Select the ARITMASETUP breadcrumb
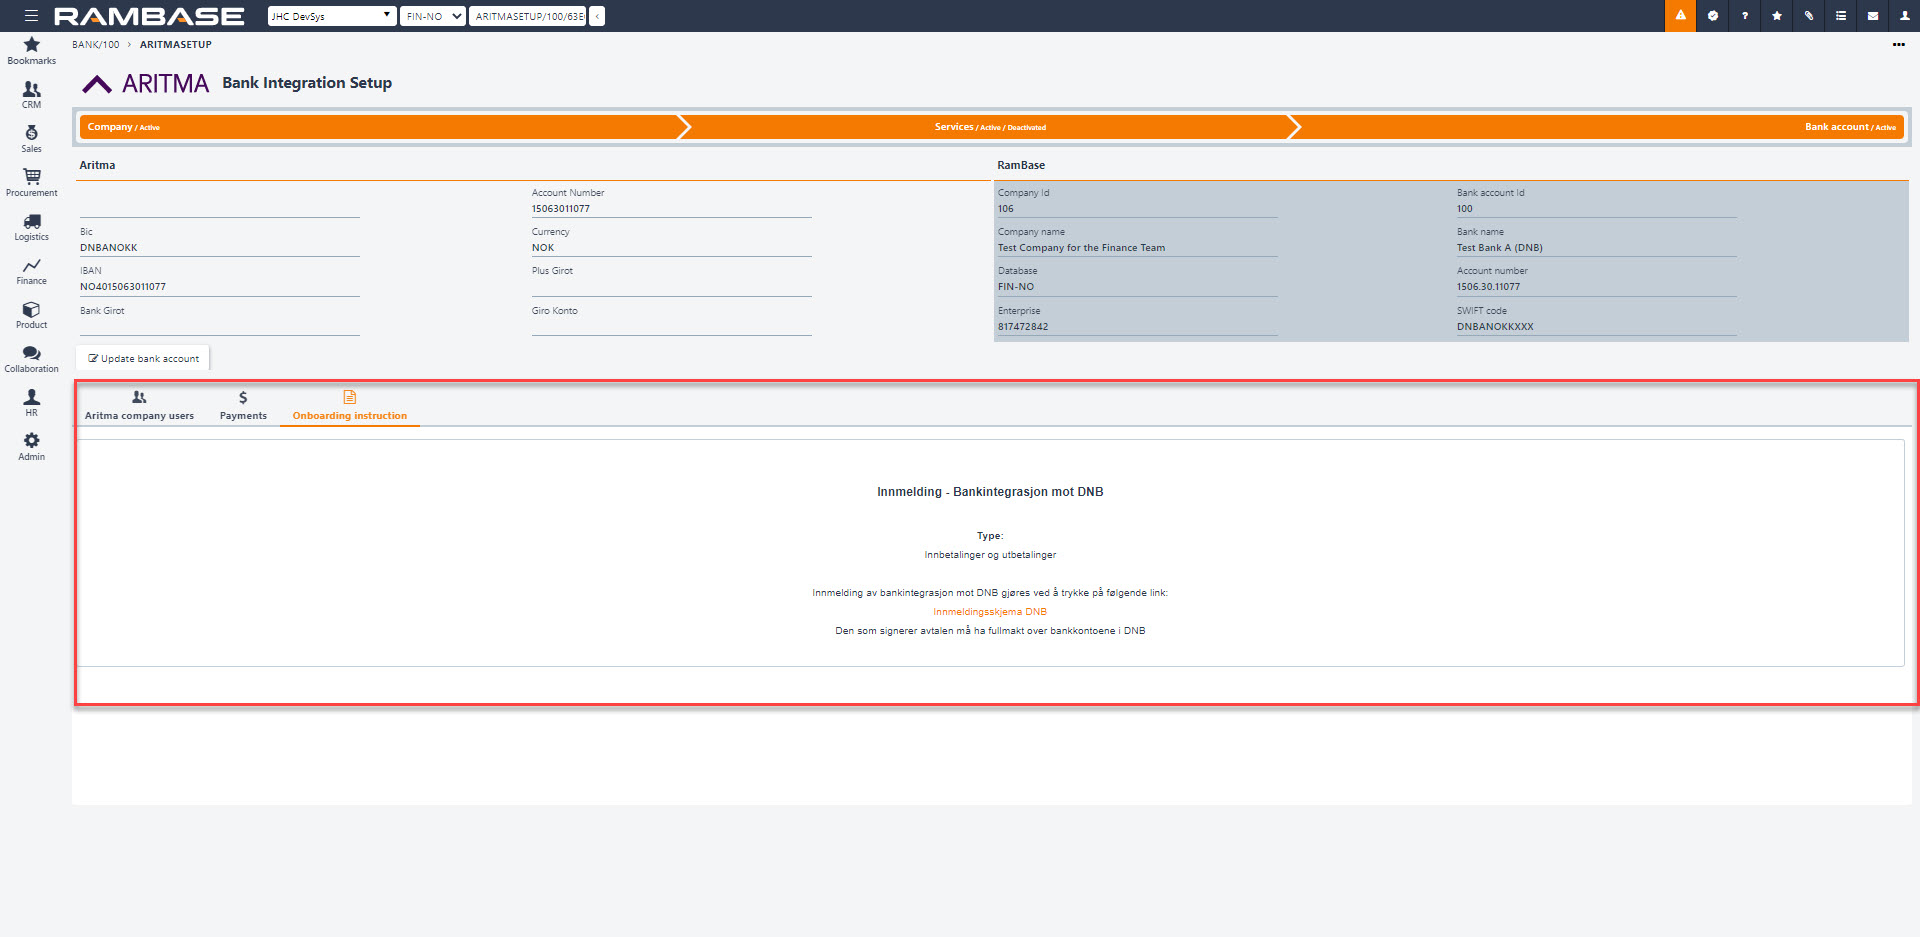Viewport: 1920px width, 937px height. tap(176, 45)
